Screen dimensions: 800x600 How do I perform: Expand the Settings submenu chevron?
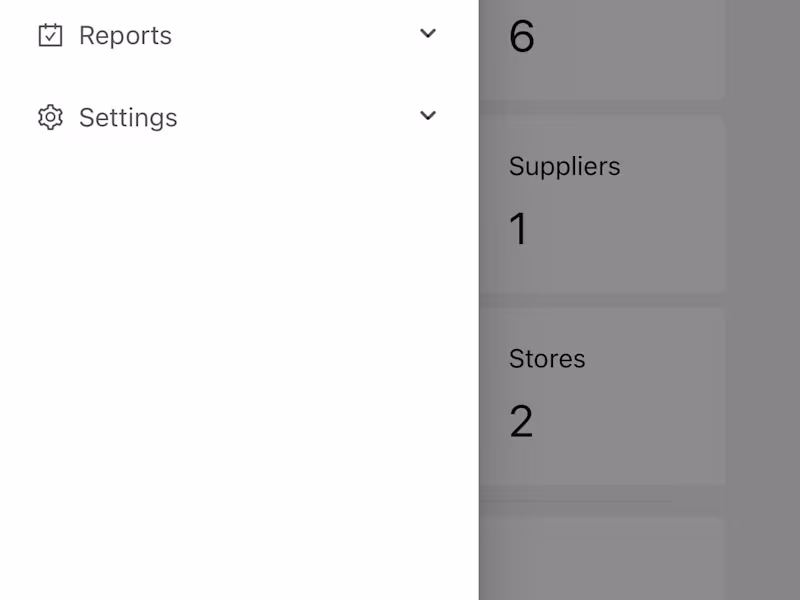(428, 116)
